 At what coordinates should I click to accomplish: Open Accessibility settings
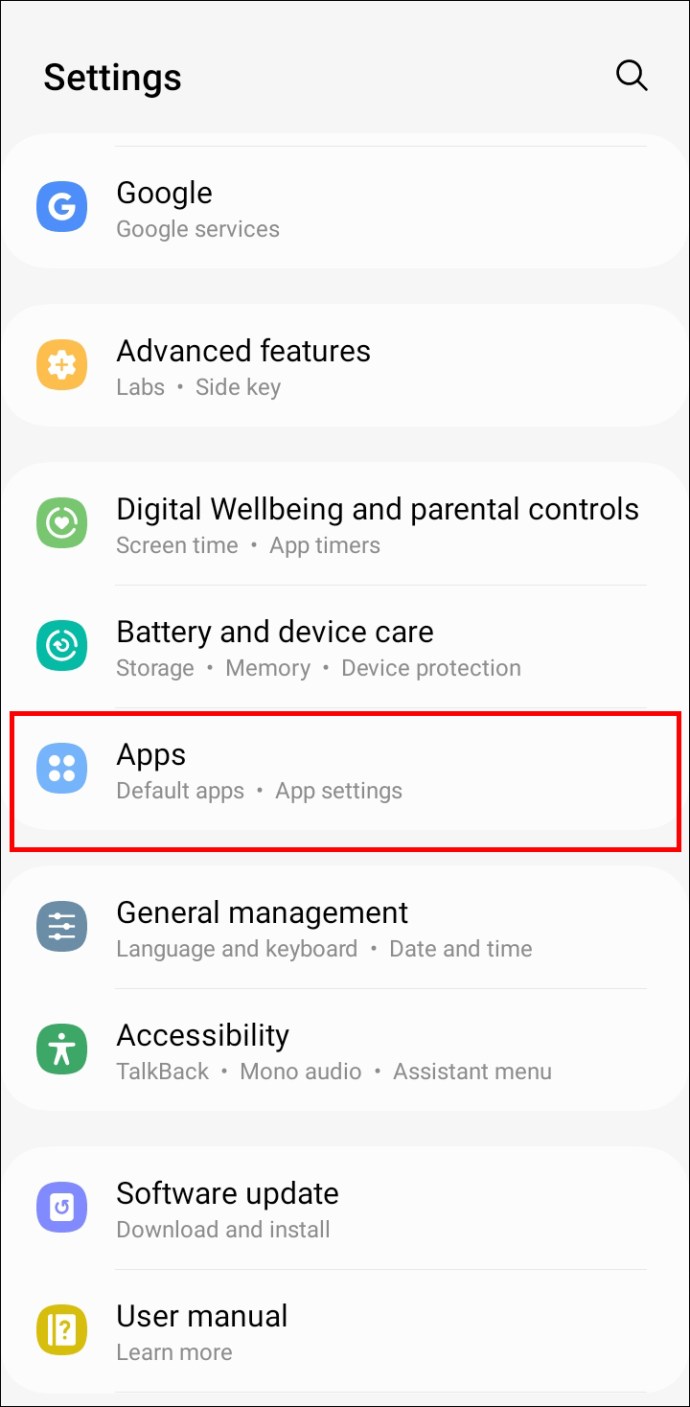tap(345, 1050)
